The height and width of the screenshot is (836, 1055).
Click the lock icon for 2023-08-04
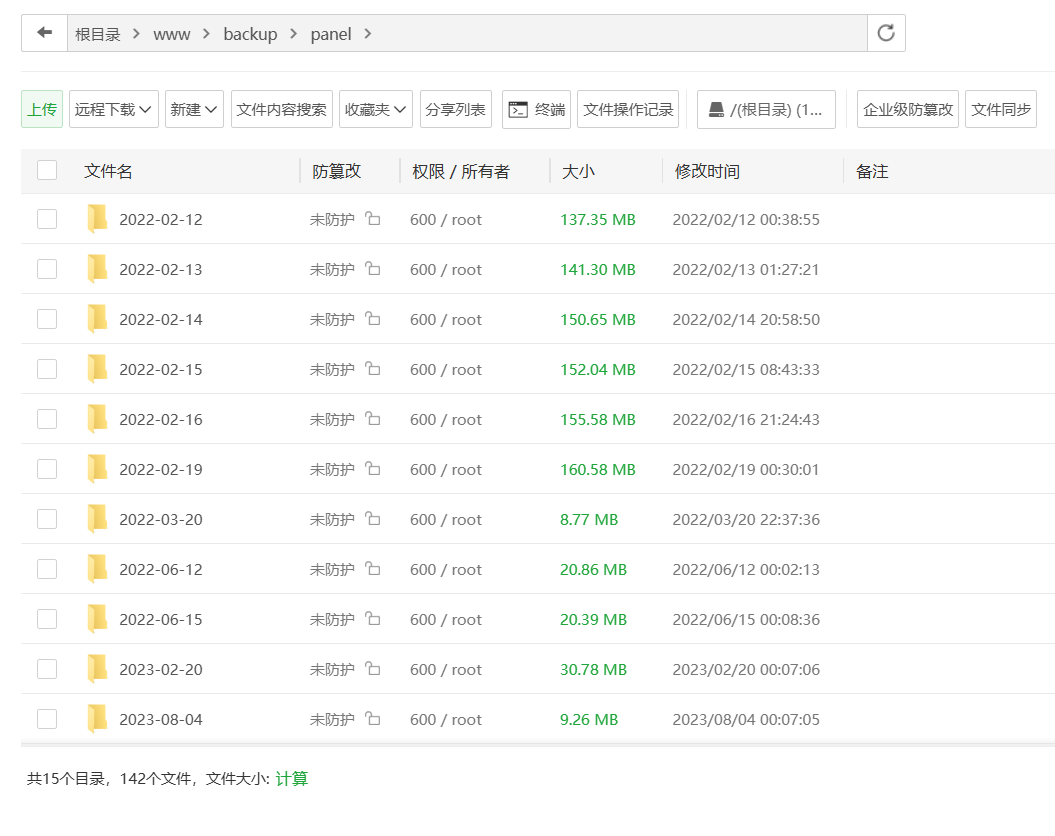[x=373, y=718]
